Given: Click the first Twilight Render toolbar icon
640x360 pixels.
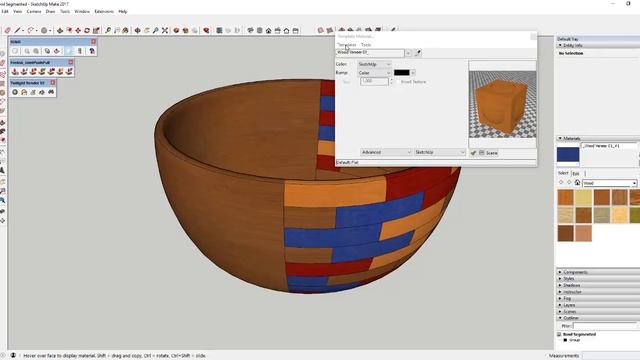Looking at the screenshot, I should (x=15, y=92).
